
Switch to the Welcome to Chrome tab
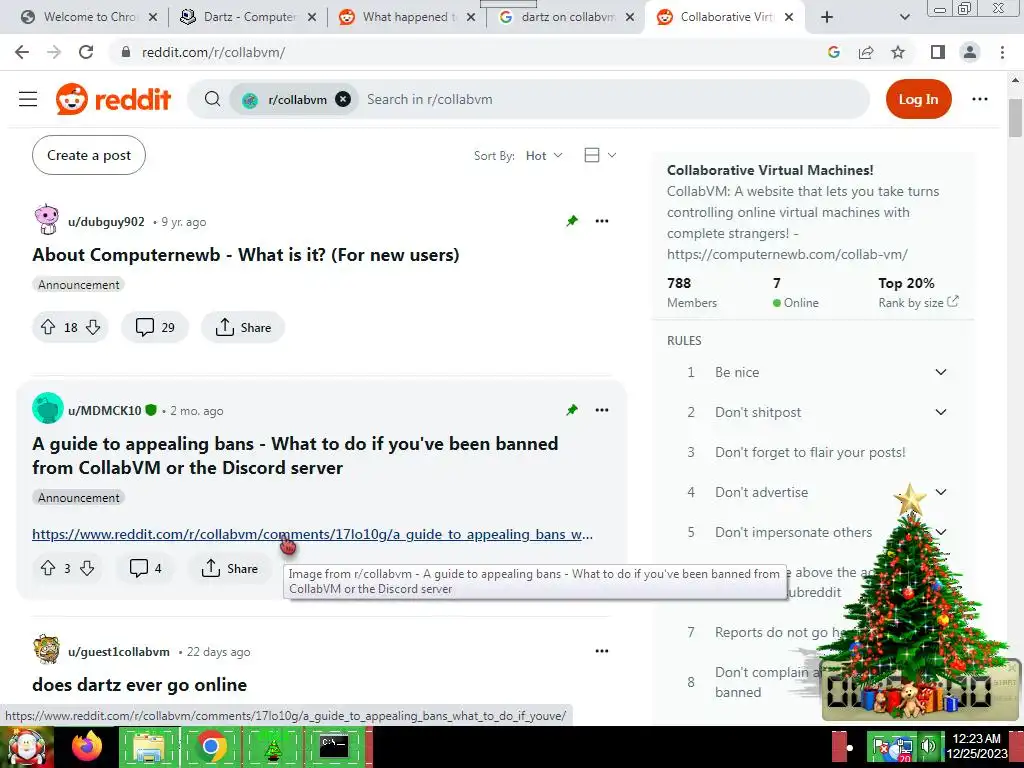[x=89, y=17]
